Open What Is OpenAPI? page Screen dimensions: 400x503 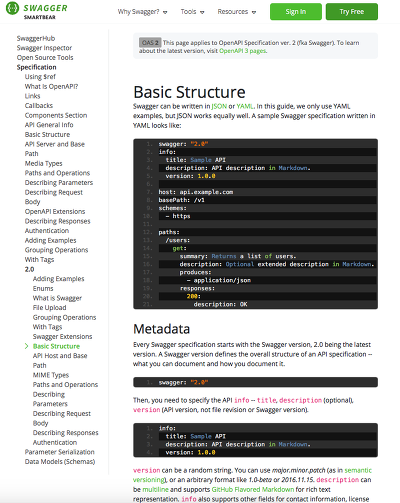[51, 86]
